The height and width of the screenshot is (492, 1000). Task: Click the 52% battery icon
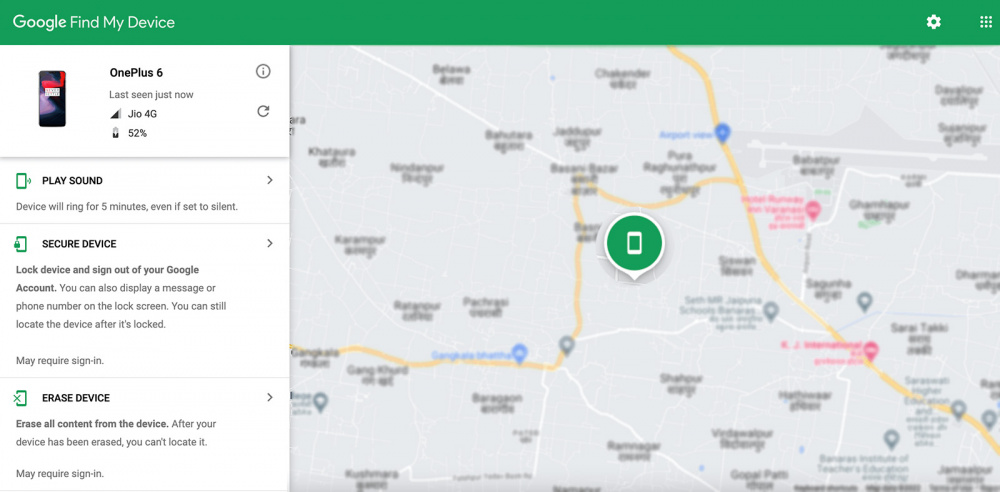pyautogui.click(x=115, y=133)
